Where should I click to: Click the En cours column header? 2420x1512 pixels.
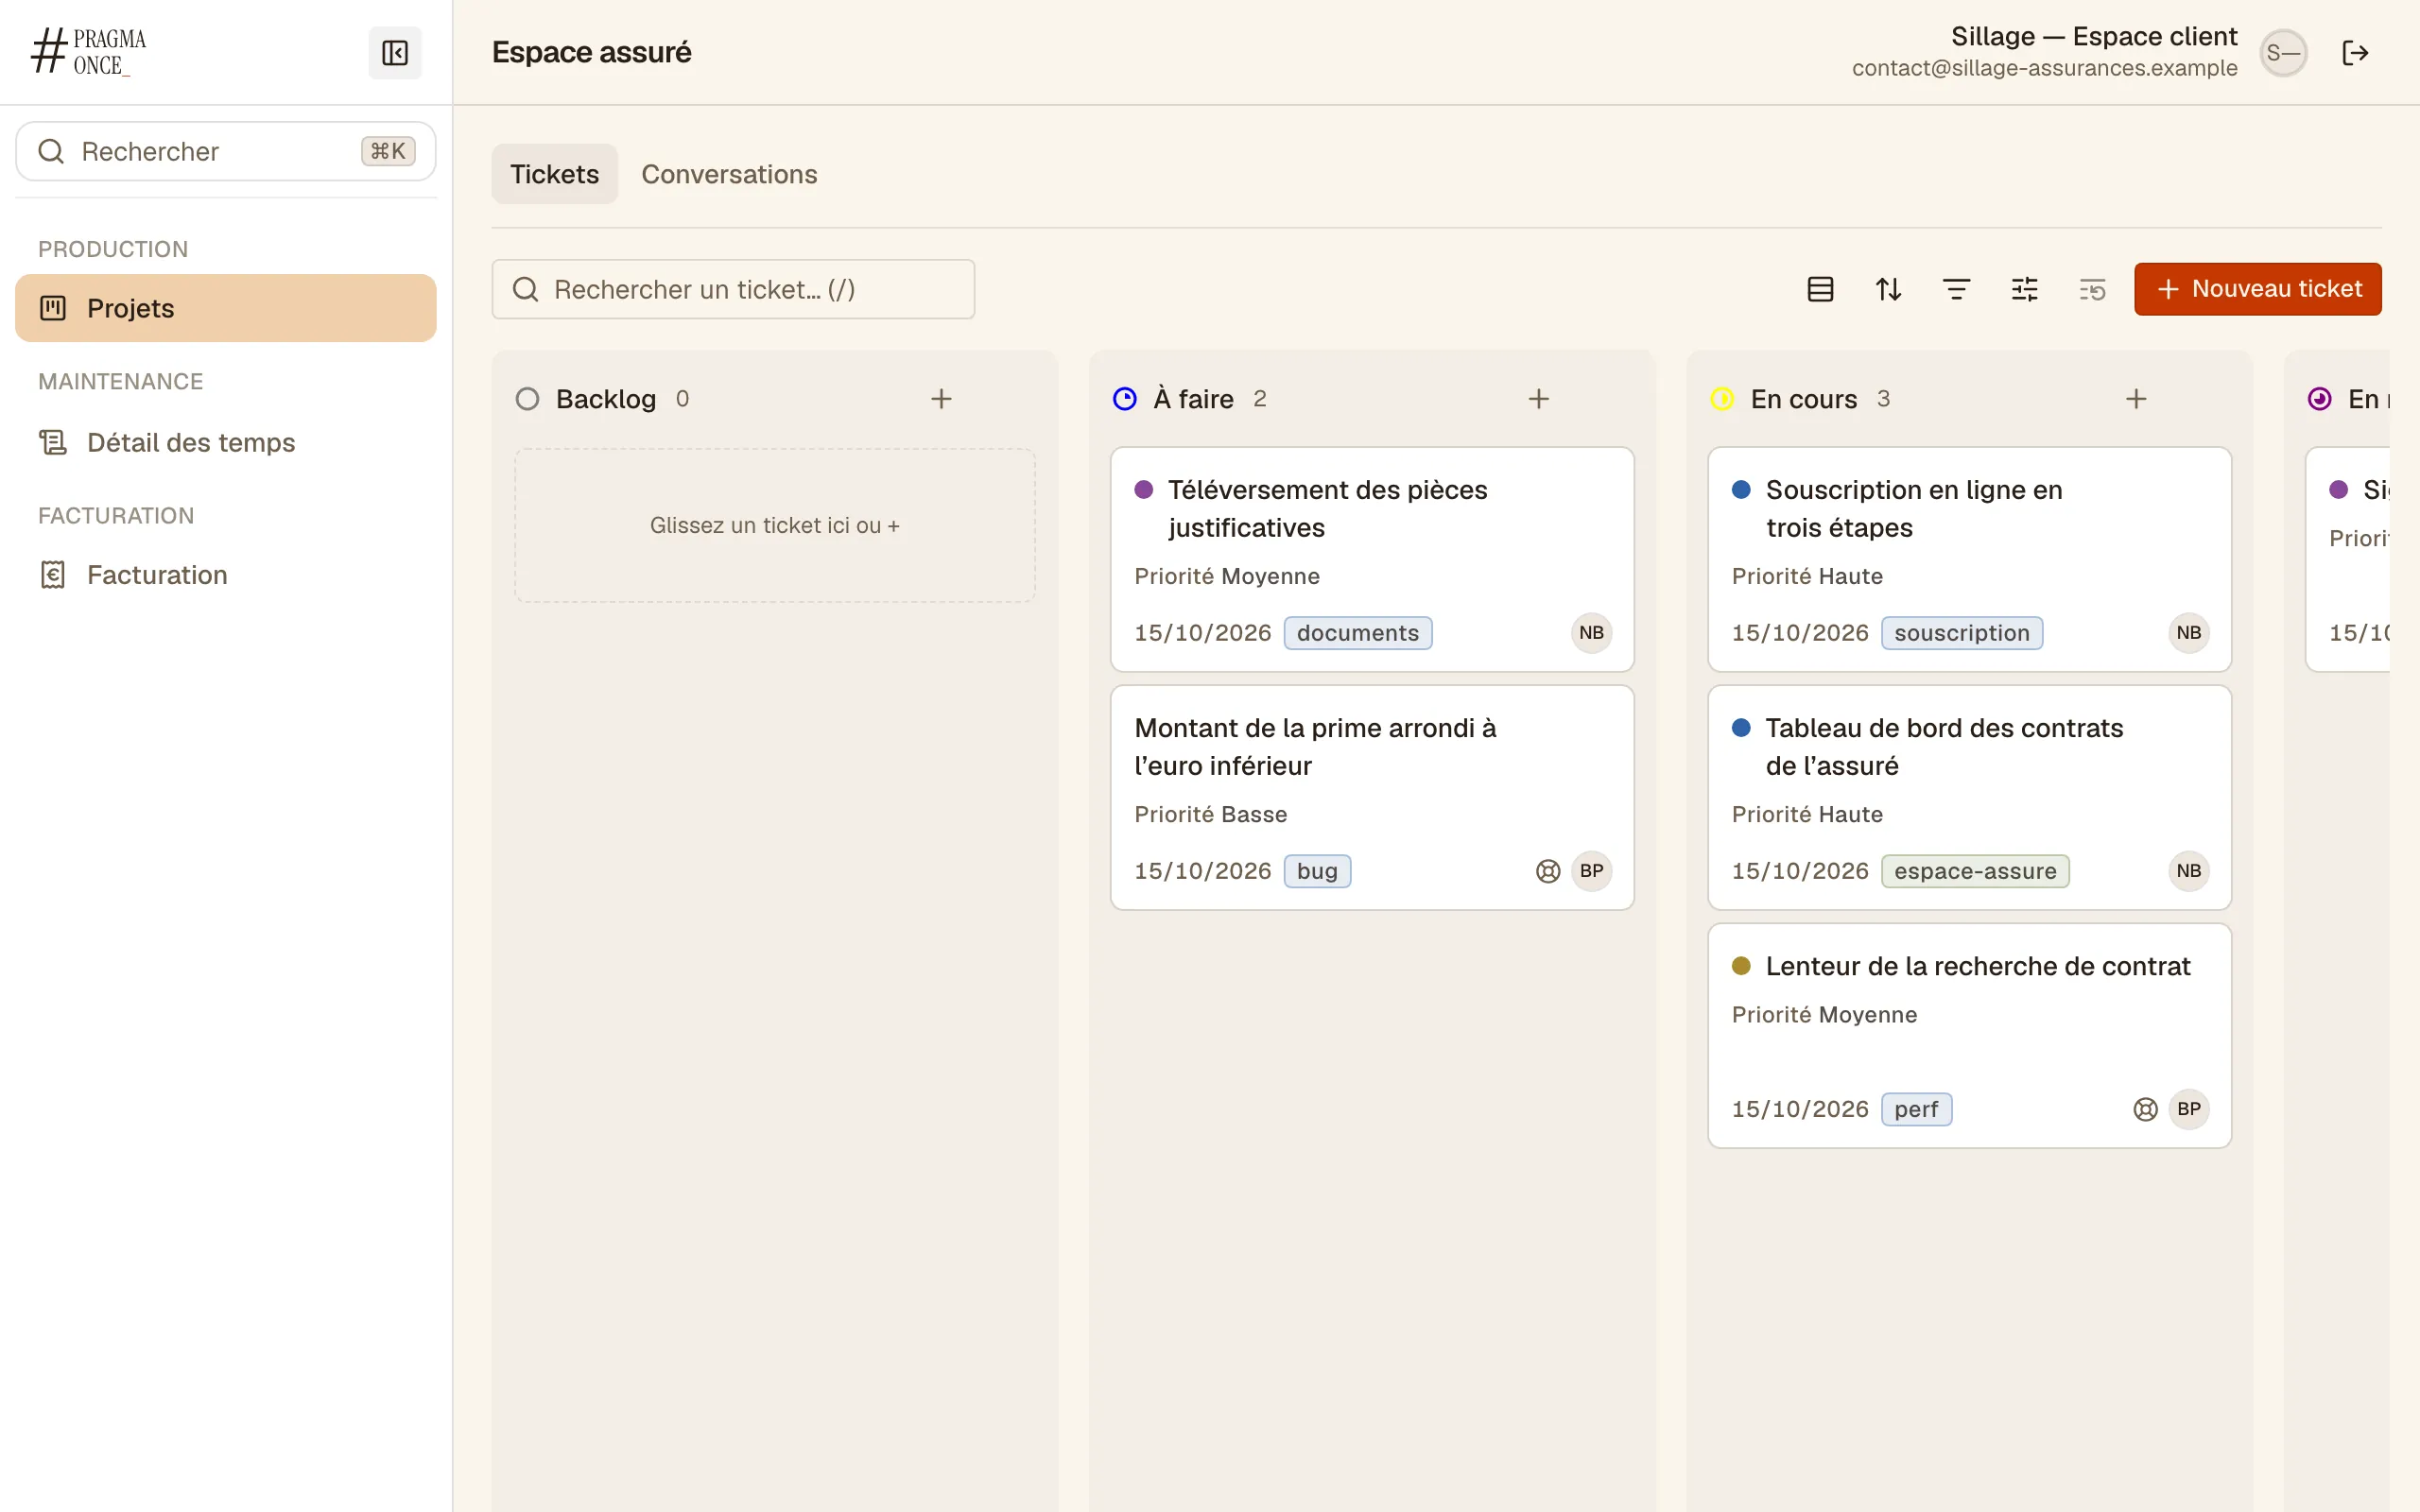[x=1803, y=399]
